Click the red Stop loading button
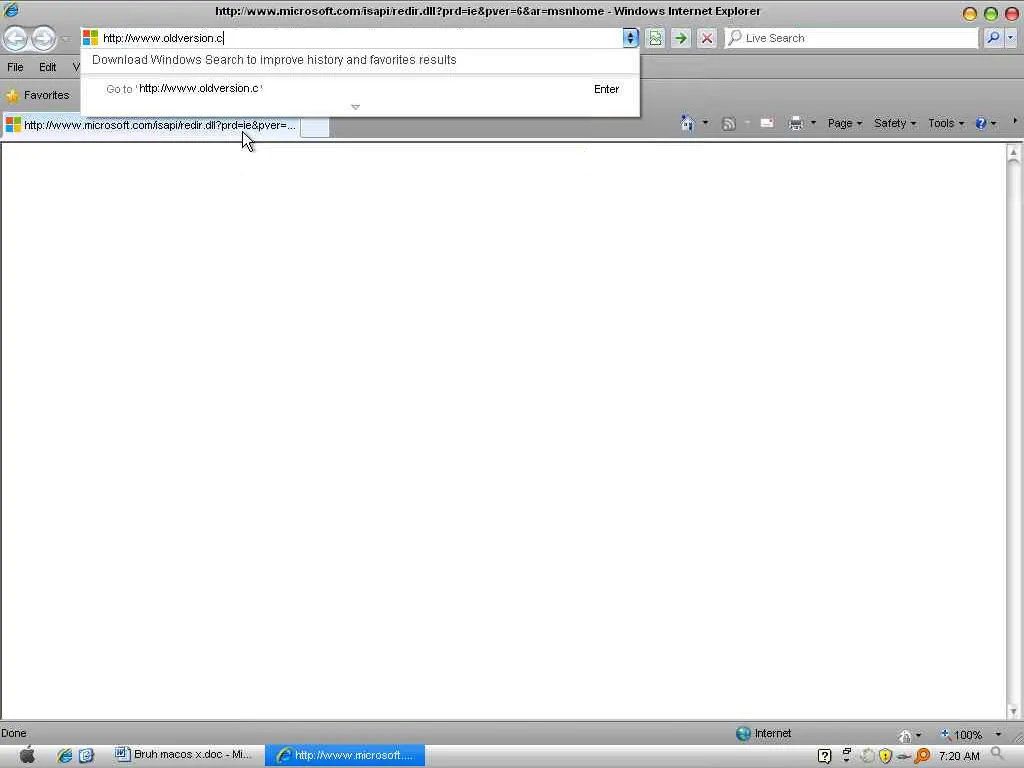Image resolution: width=1024 pixels, height=768 pixels. (707, 39)
